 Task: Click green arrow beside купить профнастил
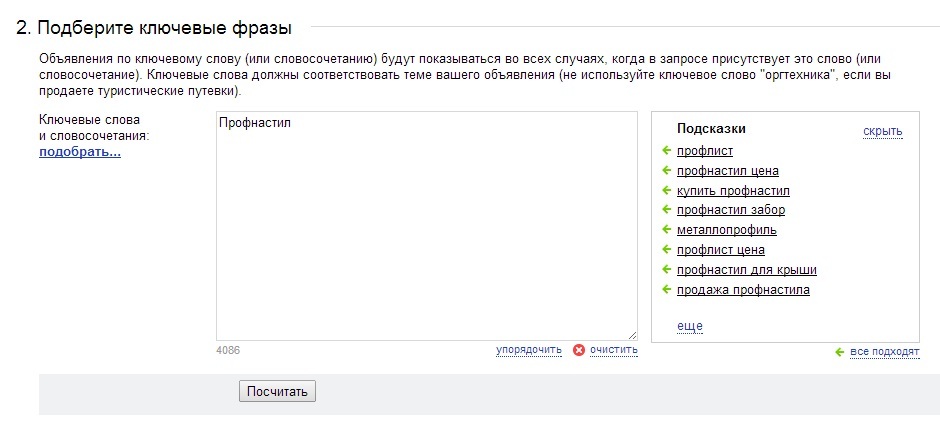(666, 190)
